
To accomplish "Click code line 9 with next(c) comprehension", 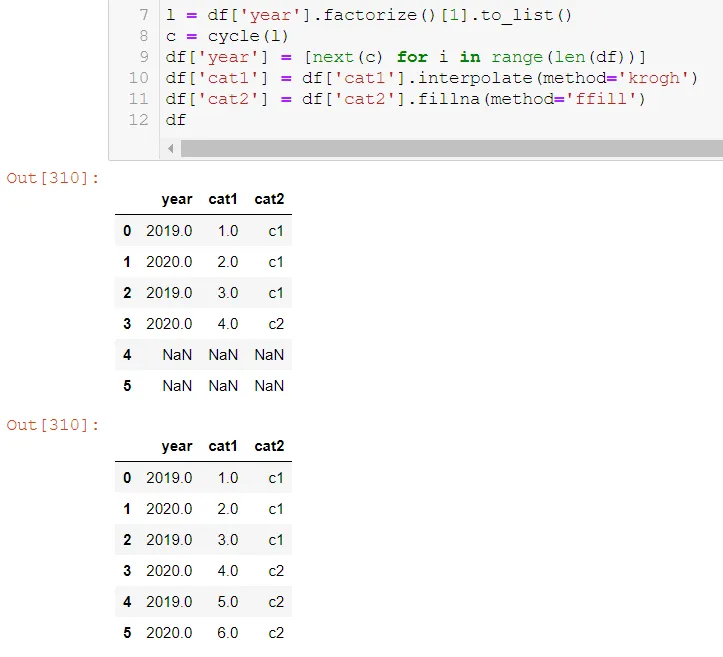I will point(406,57).
